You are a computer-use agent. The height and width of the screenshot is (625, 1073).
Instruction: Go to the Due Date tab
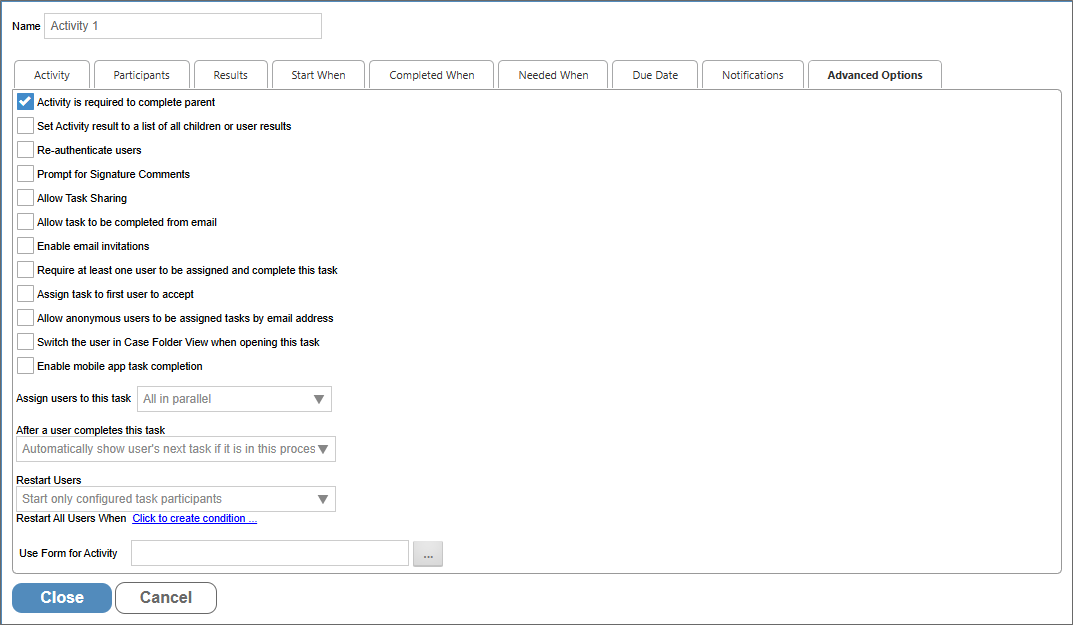pos(655,75)
